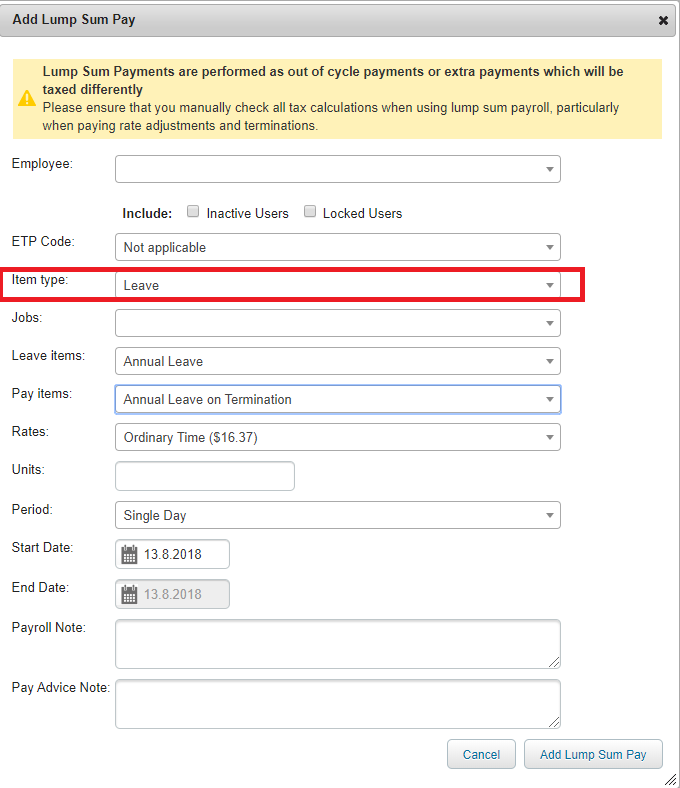Click the Add Lump Sum Pay button
The image size is (680, 788).
[593, 755]
